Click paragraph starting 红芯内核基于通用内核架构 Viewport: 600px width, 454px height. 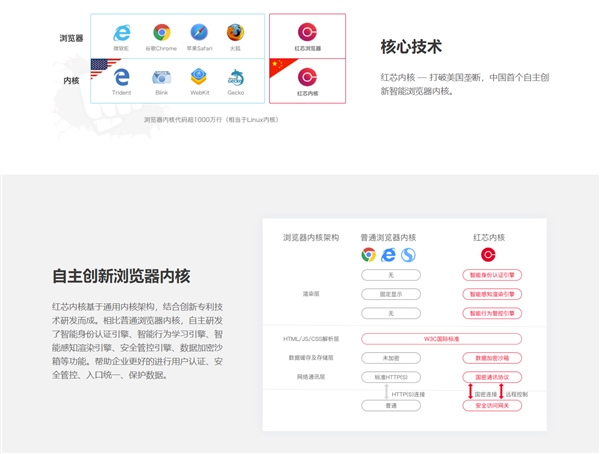click(x=137, y=341)
